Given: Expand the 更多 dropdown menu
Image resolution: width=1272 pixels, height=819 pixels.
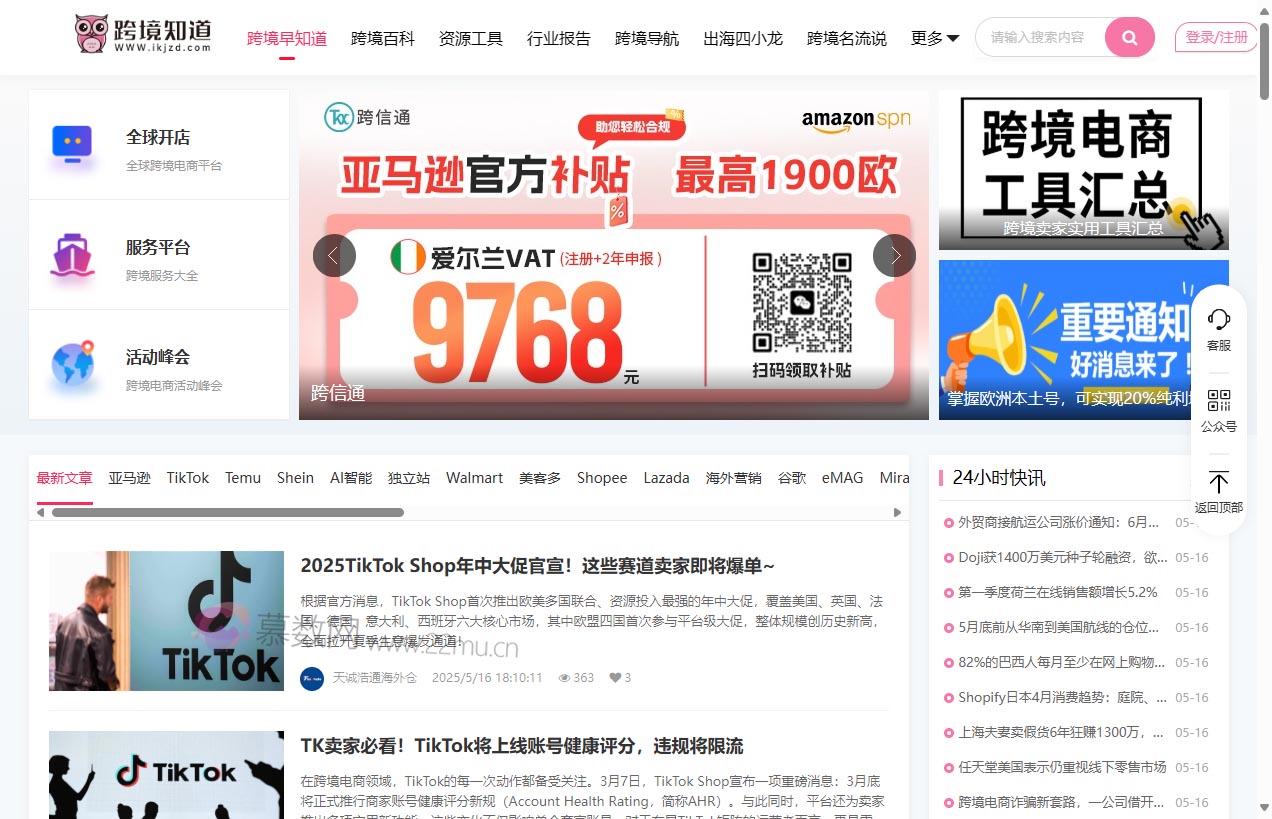Looking at the screenshot, I should click(934, 38).
